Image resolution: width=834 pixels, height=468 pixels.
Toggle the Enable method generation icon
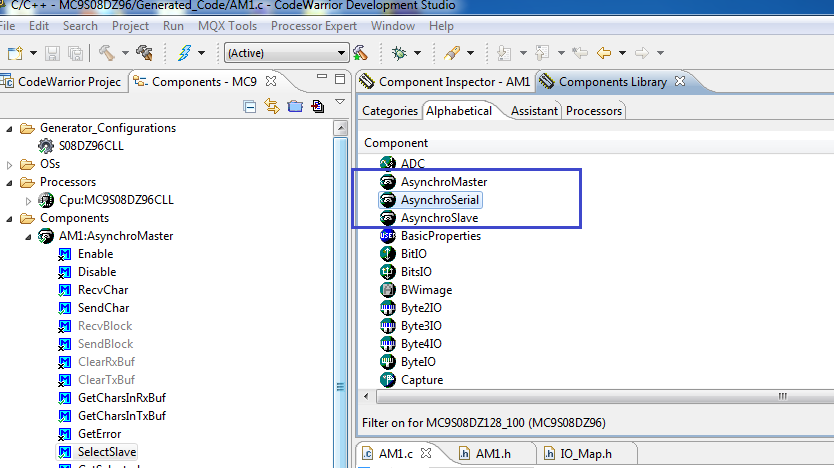point(64,255)
